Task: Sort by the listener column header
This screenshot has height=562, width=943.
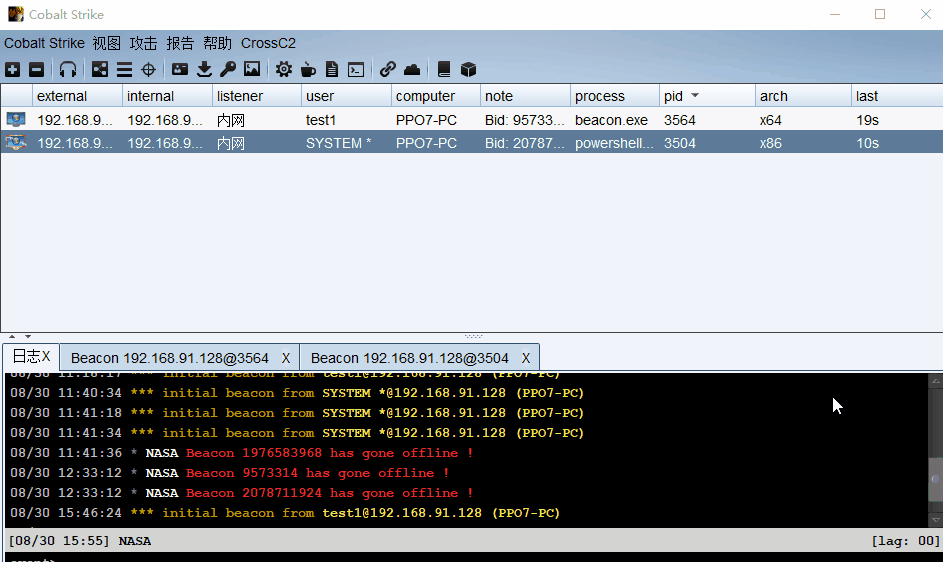Action: coord(257,96)
